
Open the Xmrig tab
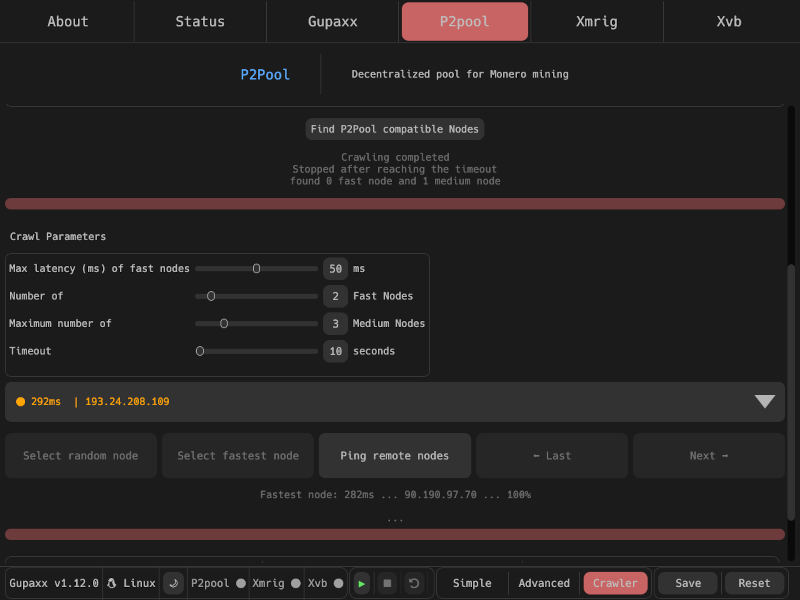[x=597, y=21]
